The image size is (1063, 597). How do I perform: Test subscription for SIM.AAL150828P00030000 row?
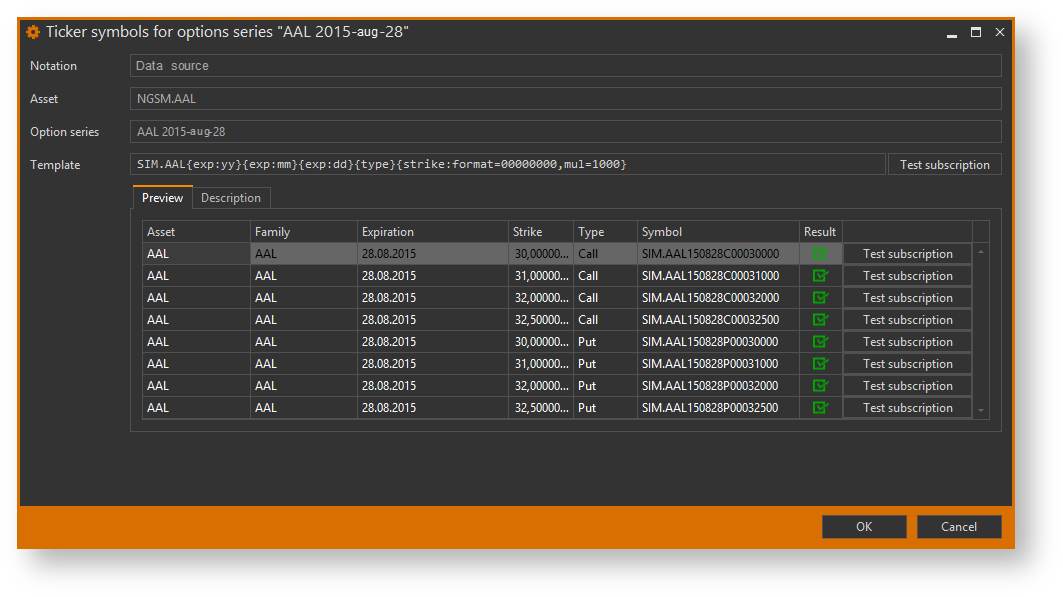coord(907,342)
